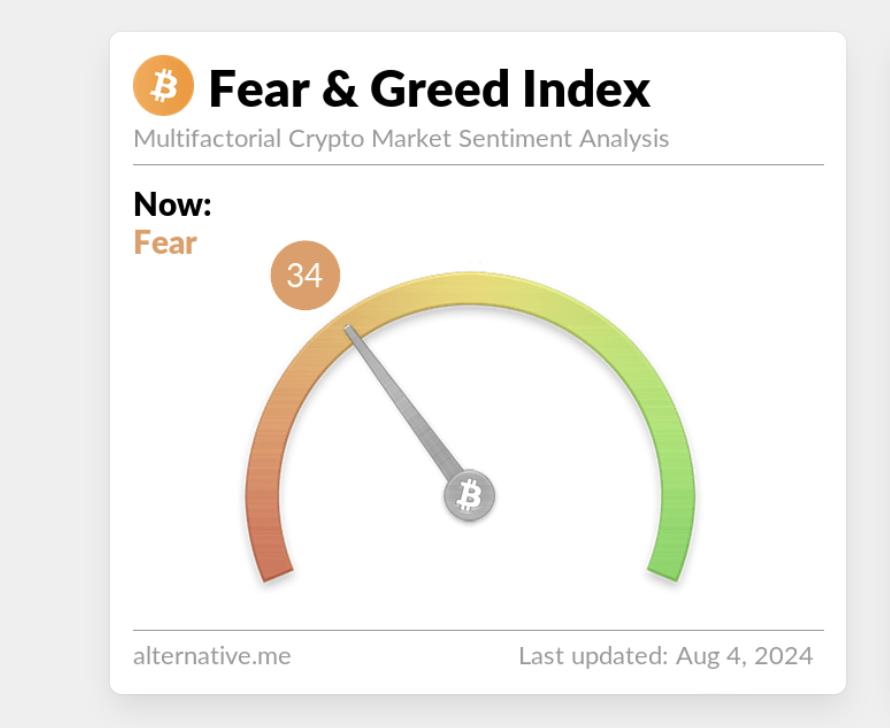Viewport: 890px width, 728px height.
Task: Click the orange Fear status text
Action: point(165,243)
